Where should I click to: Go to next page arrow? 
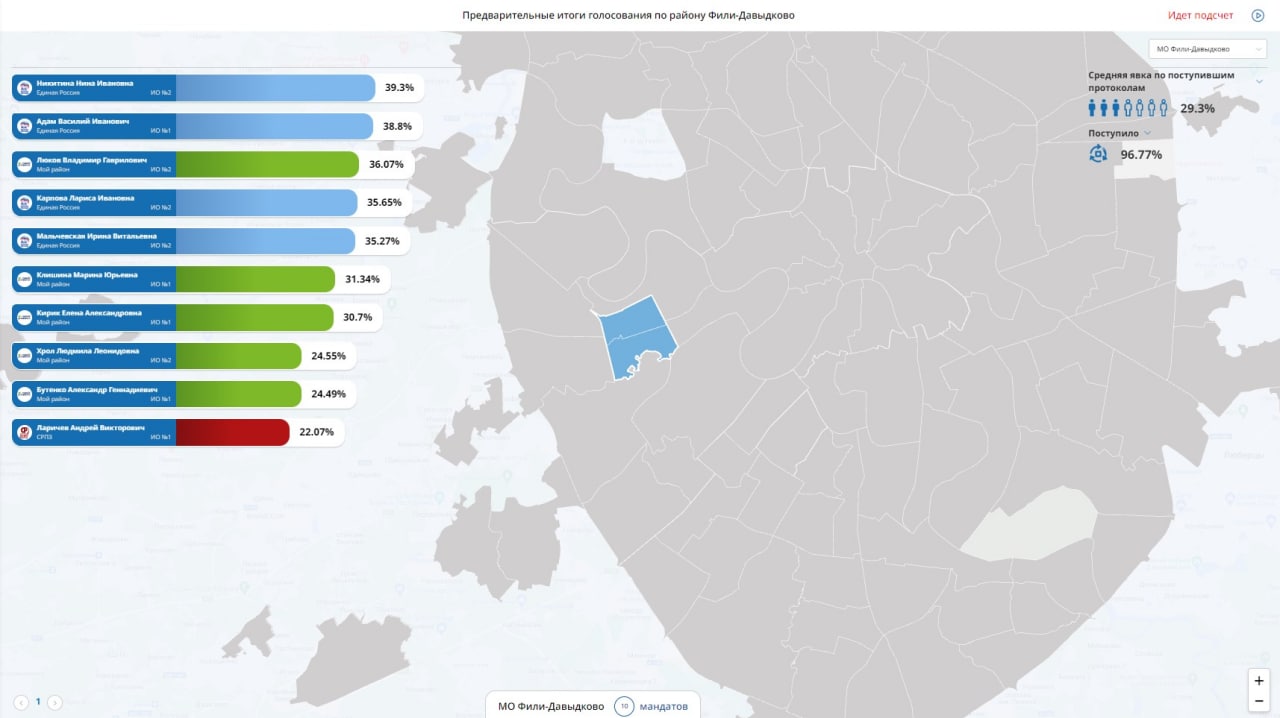click(55, 702)
